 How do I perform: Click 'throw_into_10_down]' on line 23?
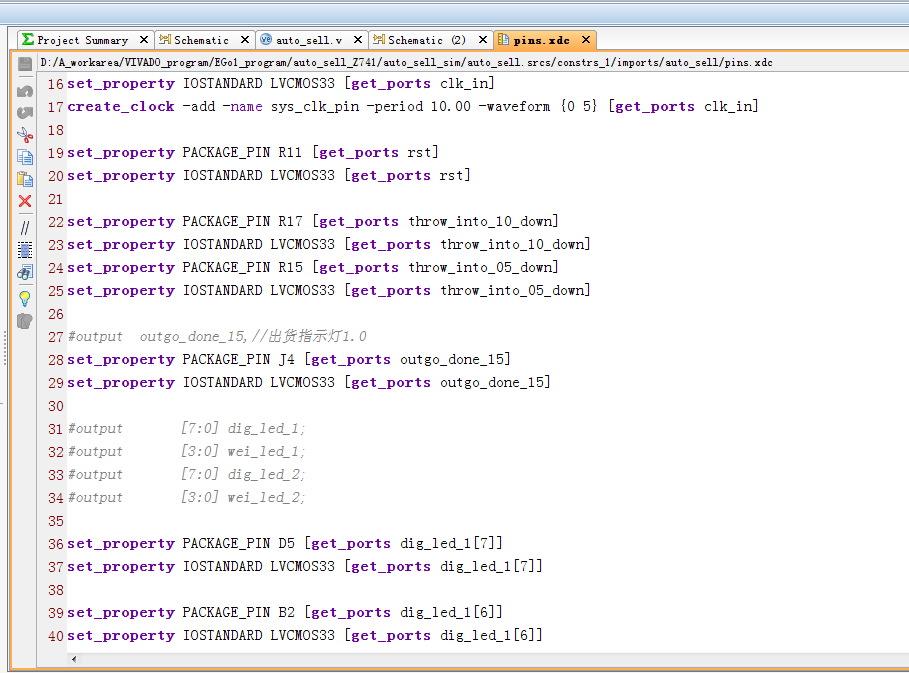pos(515,245)
